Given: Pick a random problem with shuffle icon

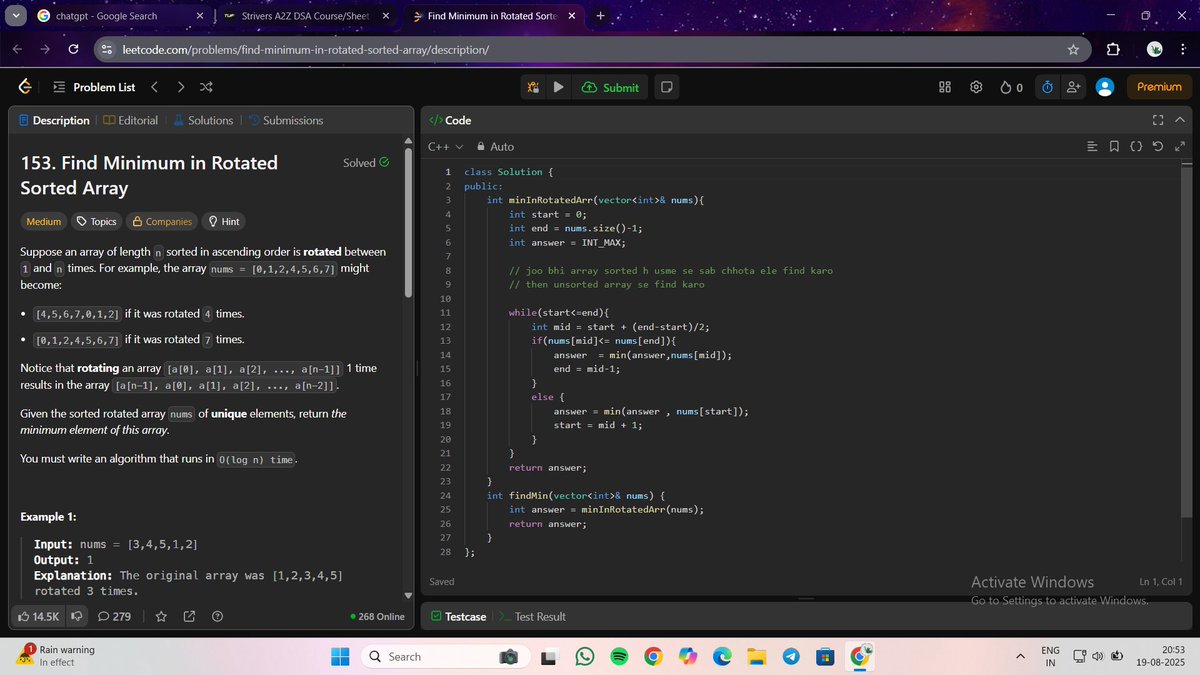Looking at the screenshot, I should click(206, 87).
